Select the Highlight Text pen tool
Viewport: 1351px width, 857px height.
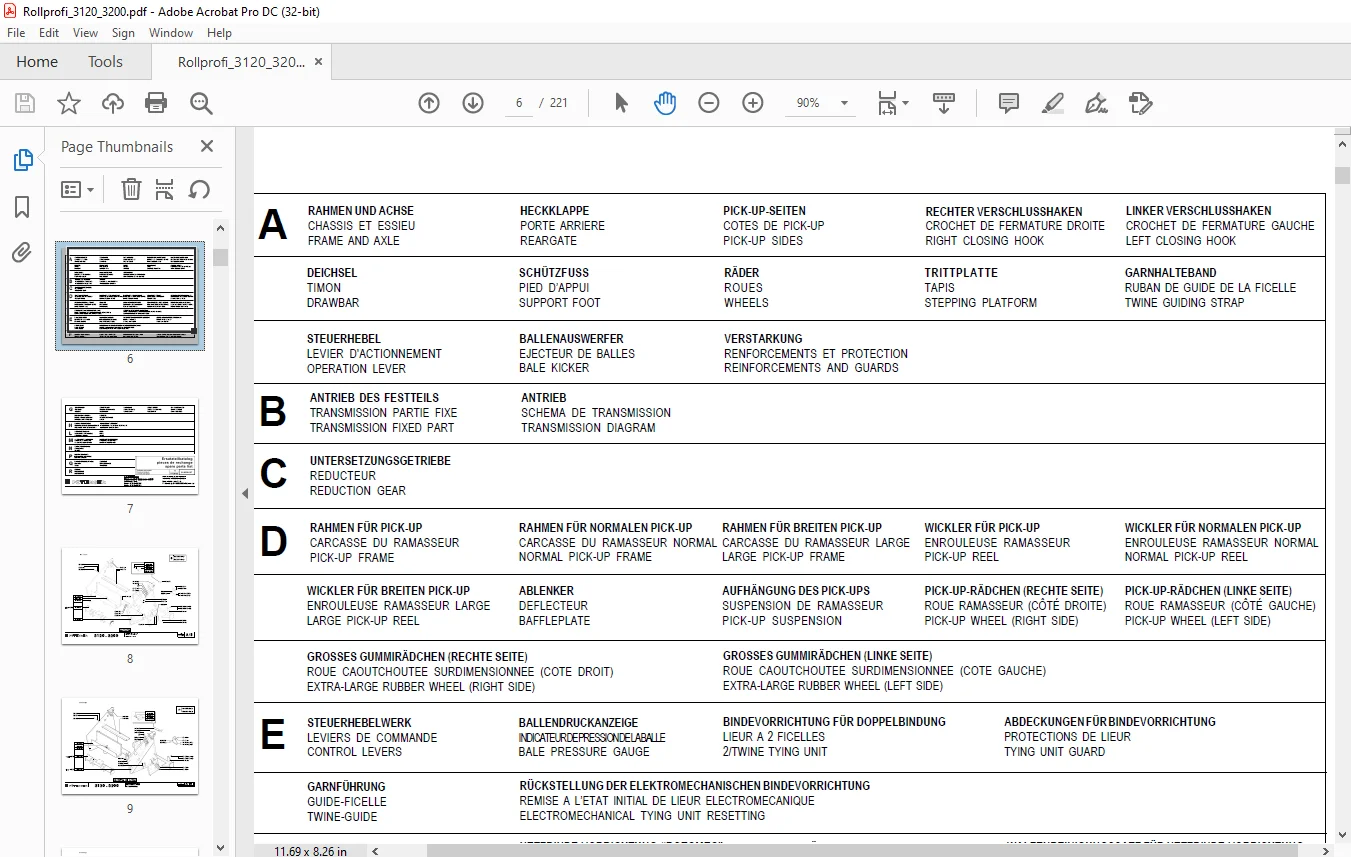(1052, 103)
